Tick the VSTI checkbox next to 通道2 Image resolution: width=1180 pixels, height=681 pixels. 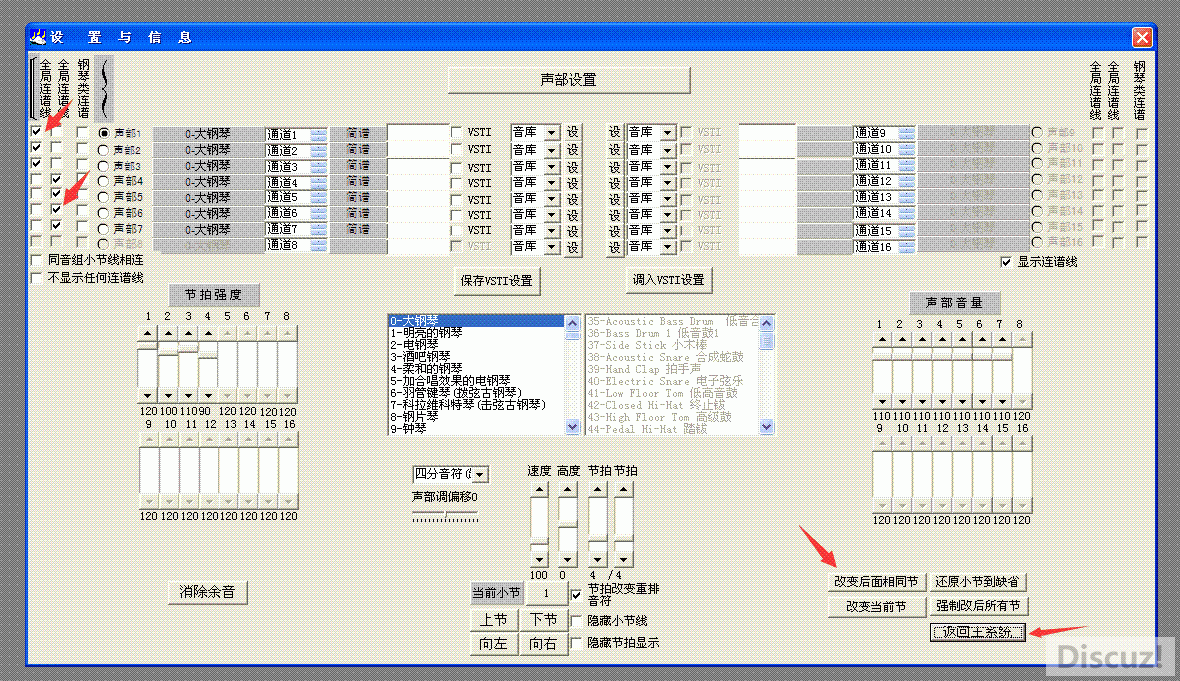point(457,149)
